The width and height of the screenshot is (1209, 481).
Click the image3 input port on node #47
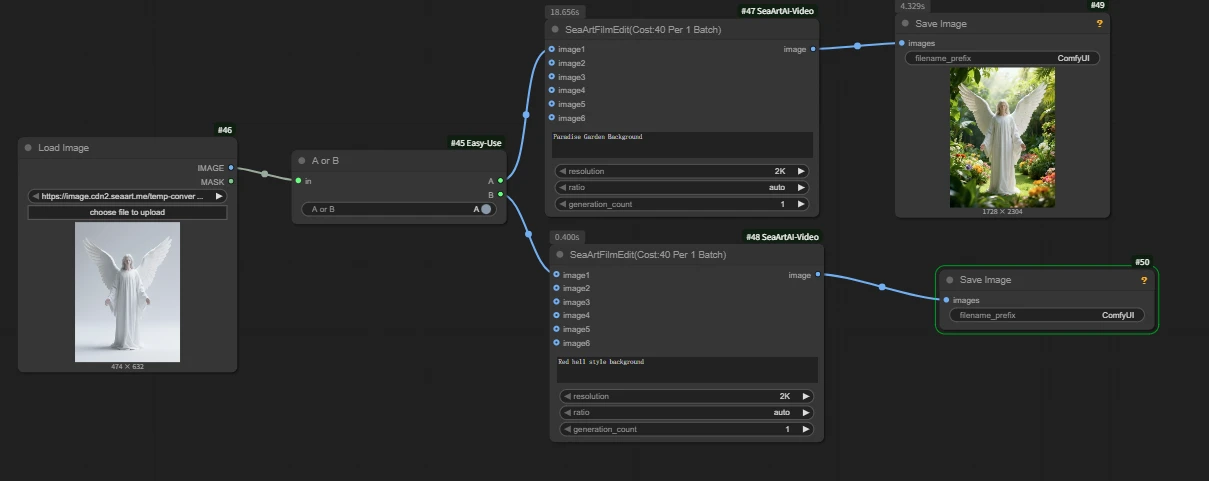(551, 77)
